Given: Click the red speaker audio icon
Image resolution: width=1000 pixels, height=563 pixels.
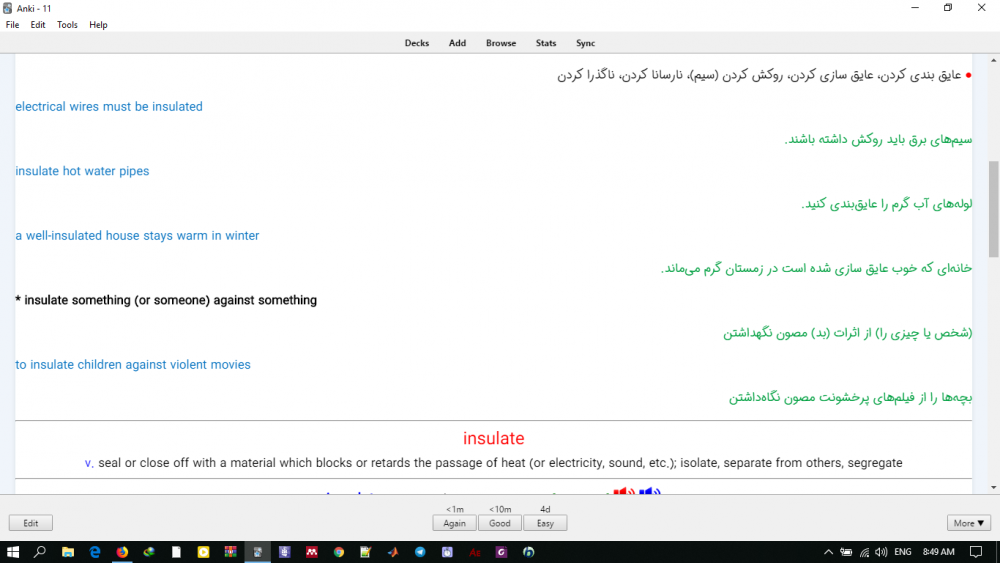Looking at the screenshot, I should (x=624, y=491).
